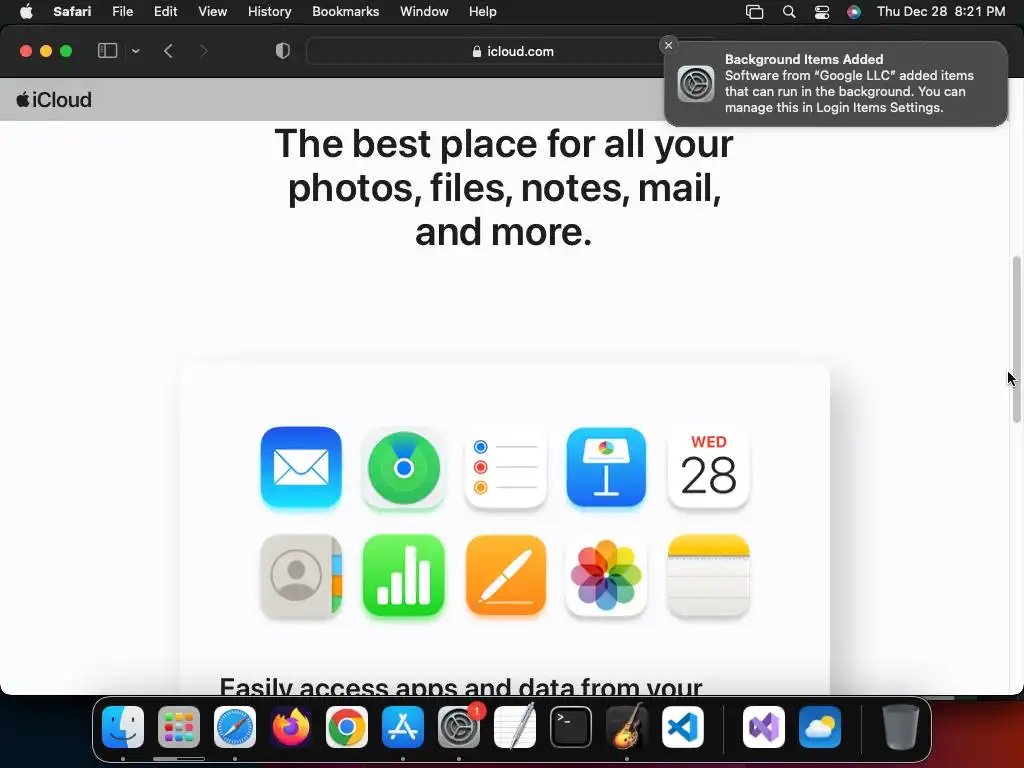Open TextEdit from the Dock

tap(515, 727)
